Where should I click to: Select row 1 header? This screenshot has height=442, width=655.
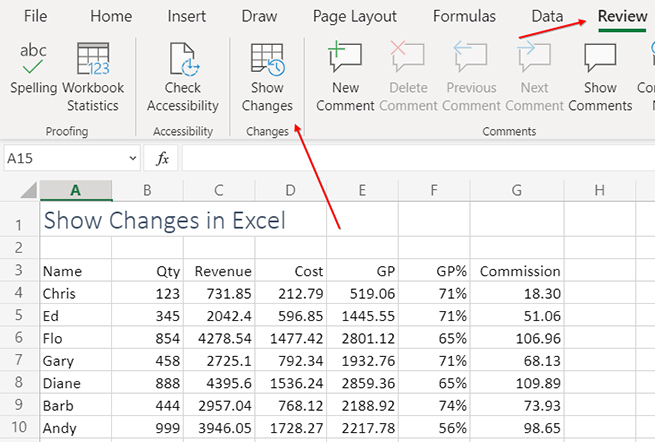[19, 219]
